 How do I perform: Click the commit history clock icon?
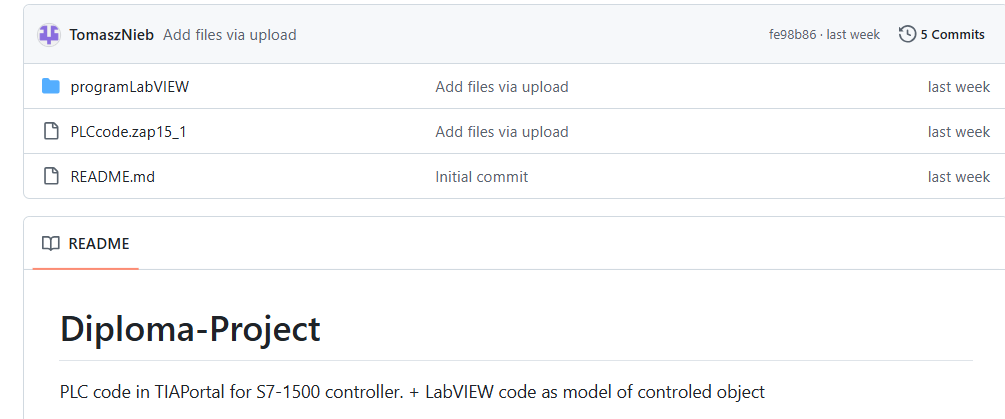(x=907, y=35)
